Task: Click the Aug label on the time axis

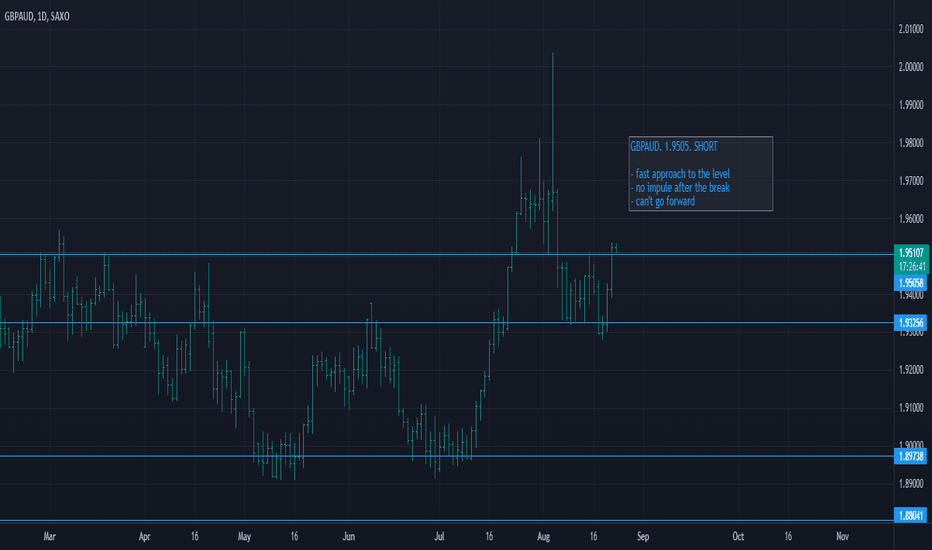Action: (543, 536)
